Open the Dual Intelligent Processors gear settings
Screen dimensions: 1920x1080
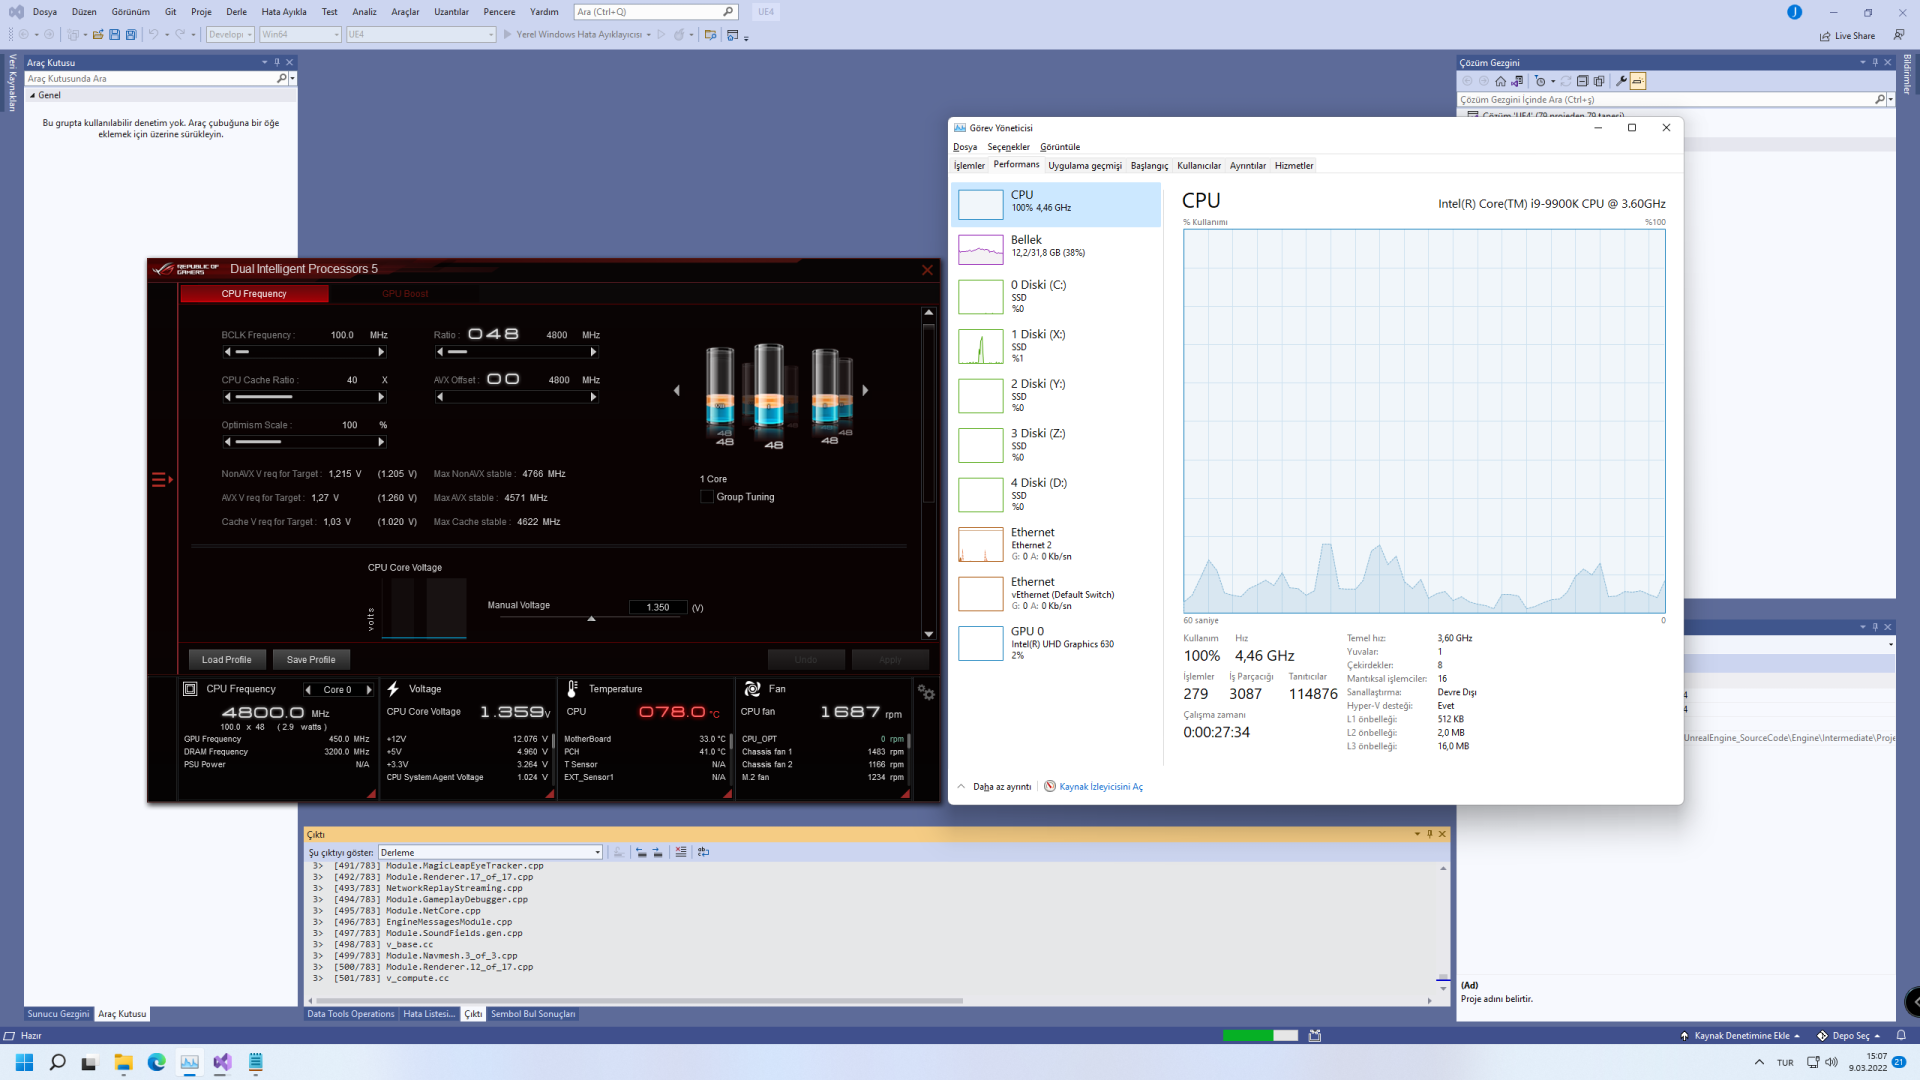[x=926, y=693]
